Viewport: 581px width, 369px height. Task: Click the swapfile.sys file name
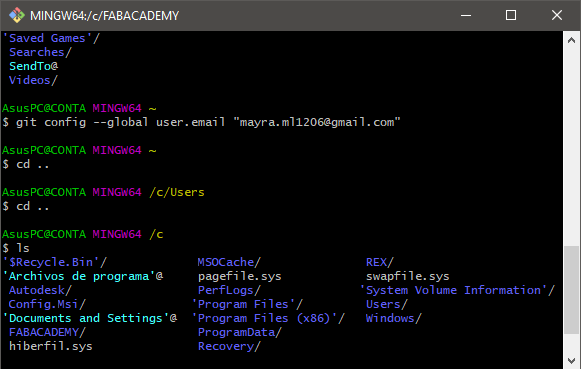[408, 276]
